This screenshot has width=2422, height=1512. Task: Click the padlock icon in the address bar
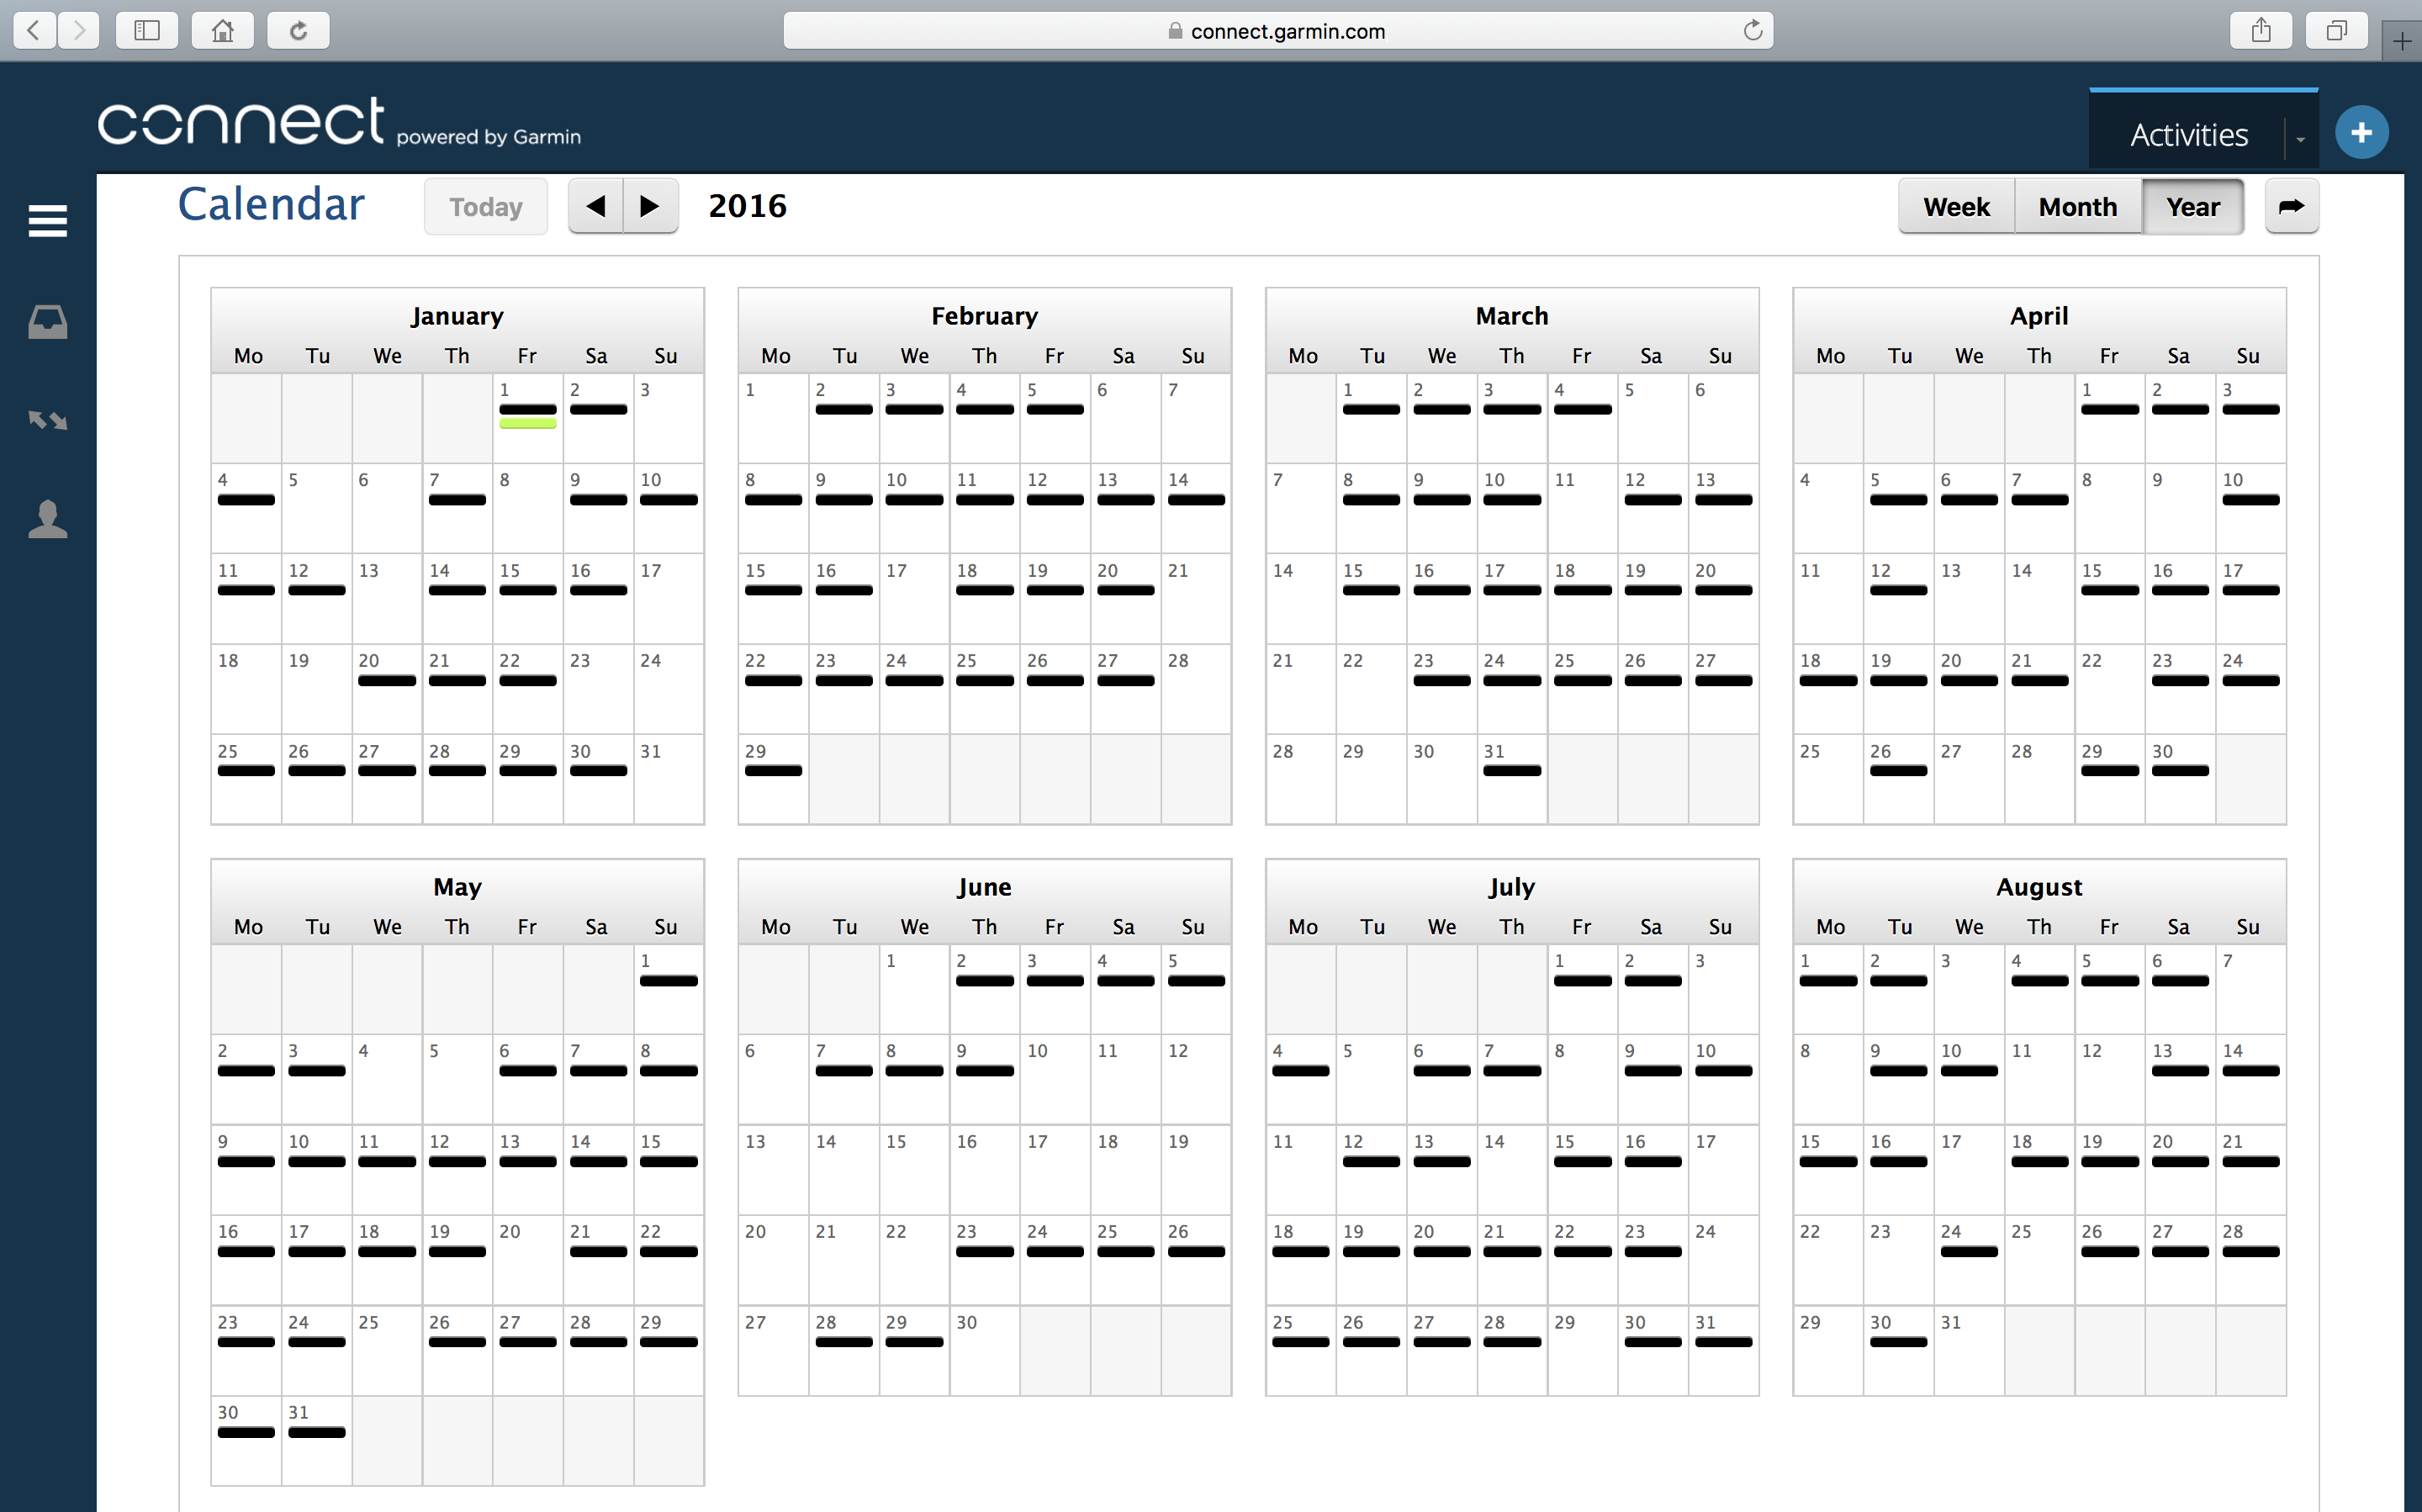coord(1175,31)
